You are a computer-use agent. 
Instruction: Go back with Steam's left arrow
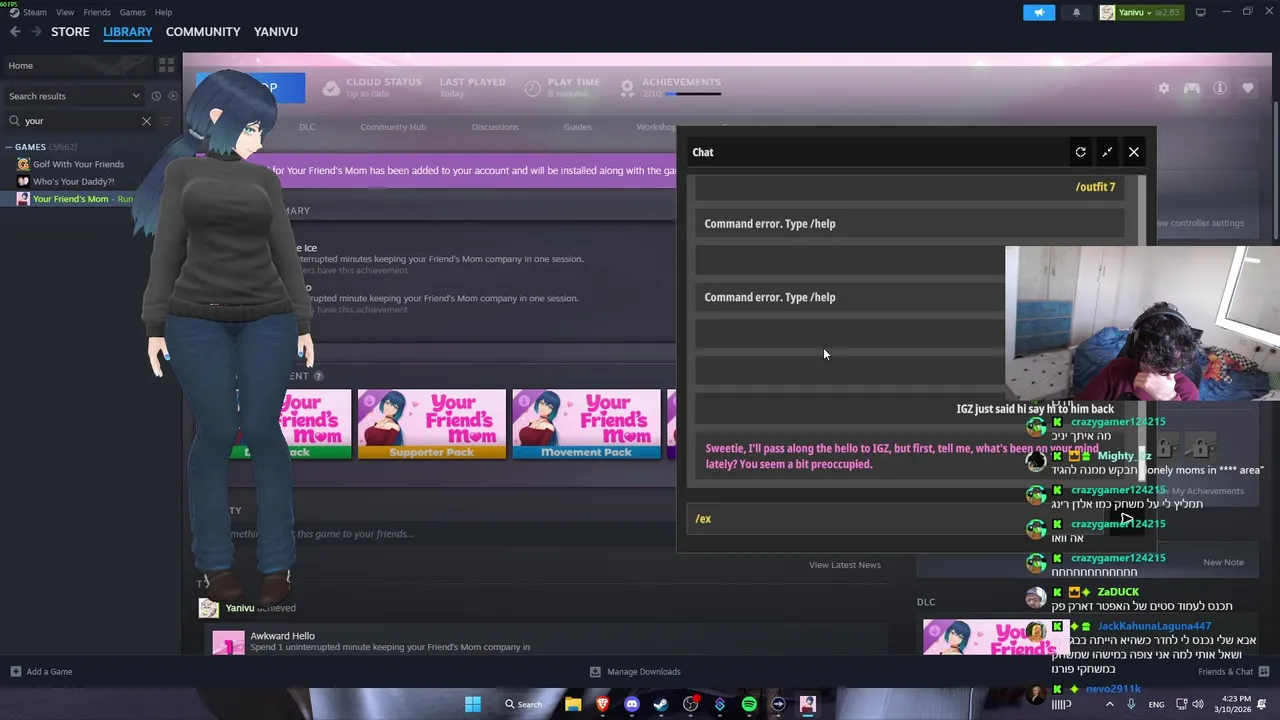pyautogui.click(x=15, y=32)
